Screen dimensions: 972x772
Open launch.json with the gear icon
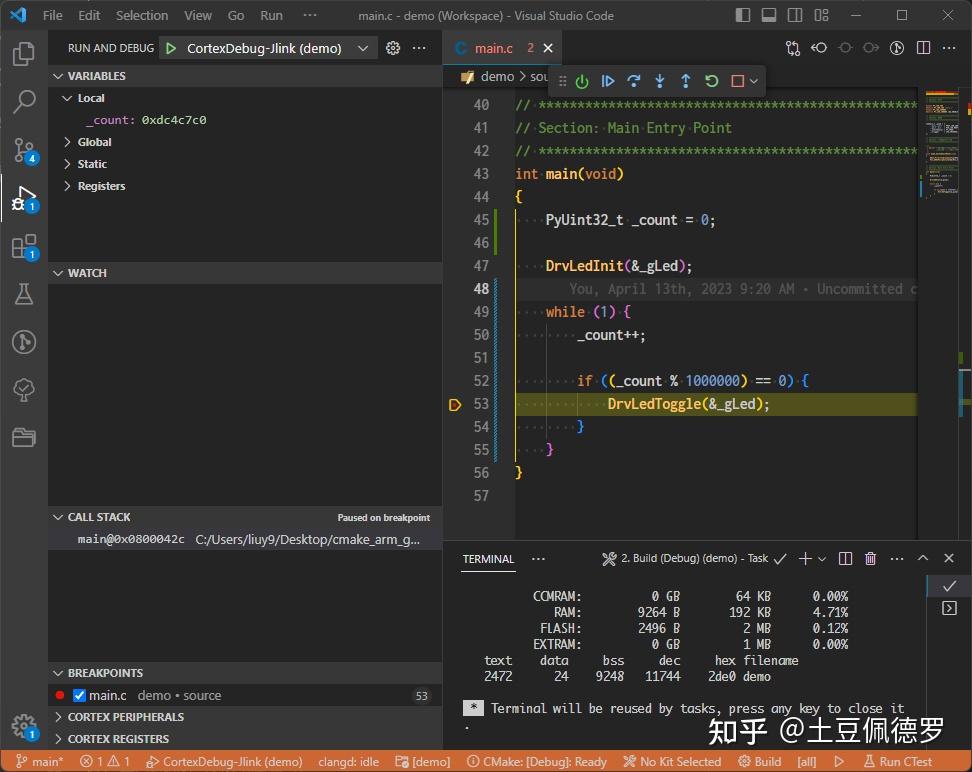tap(393, 48)
